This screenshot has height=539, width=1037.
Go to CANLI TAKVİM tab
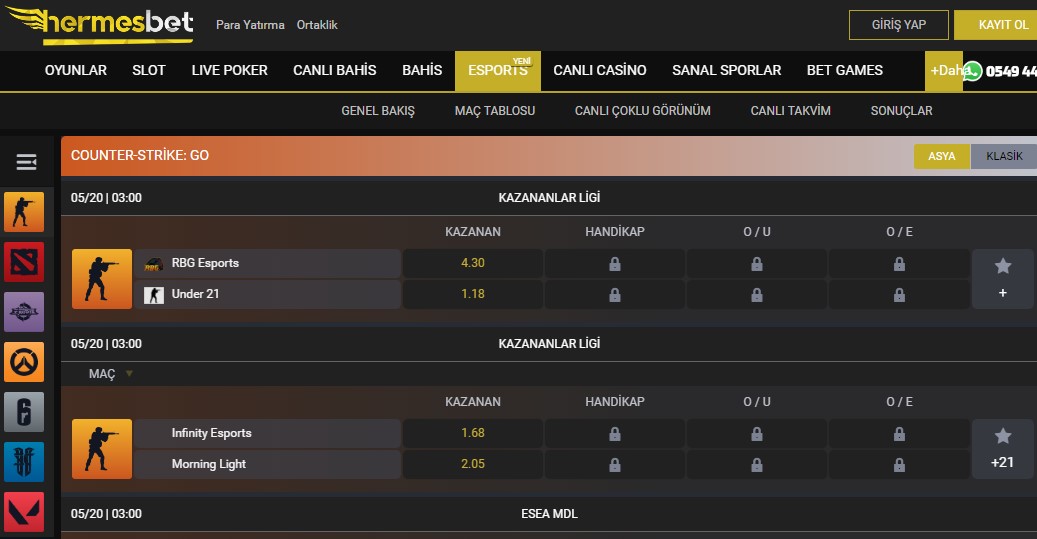point(790,111)
